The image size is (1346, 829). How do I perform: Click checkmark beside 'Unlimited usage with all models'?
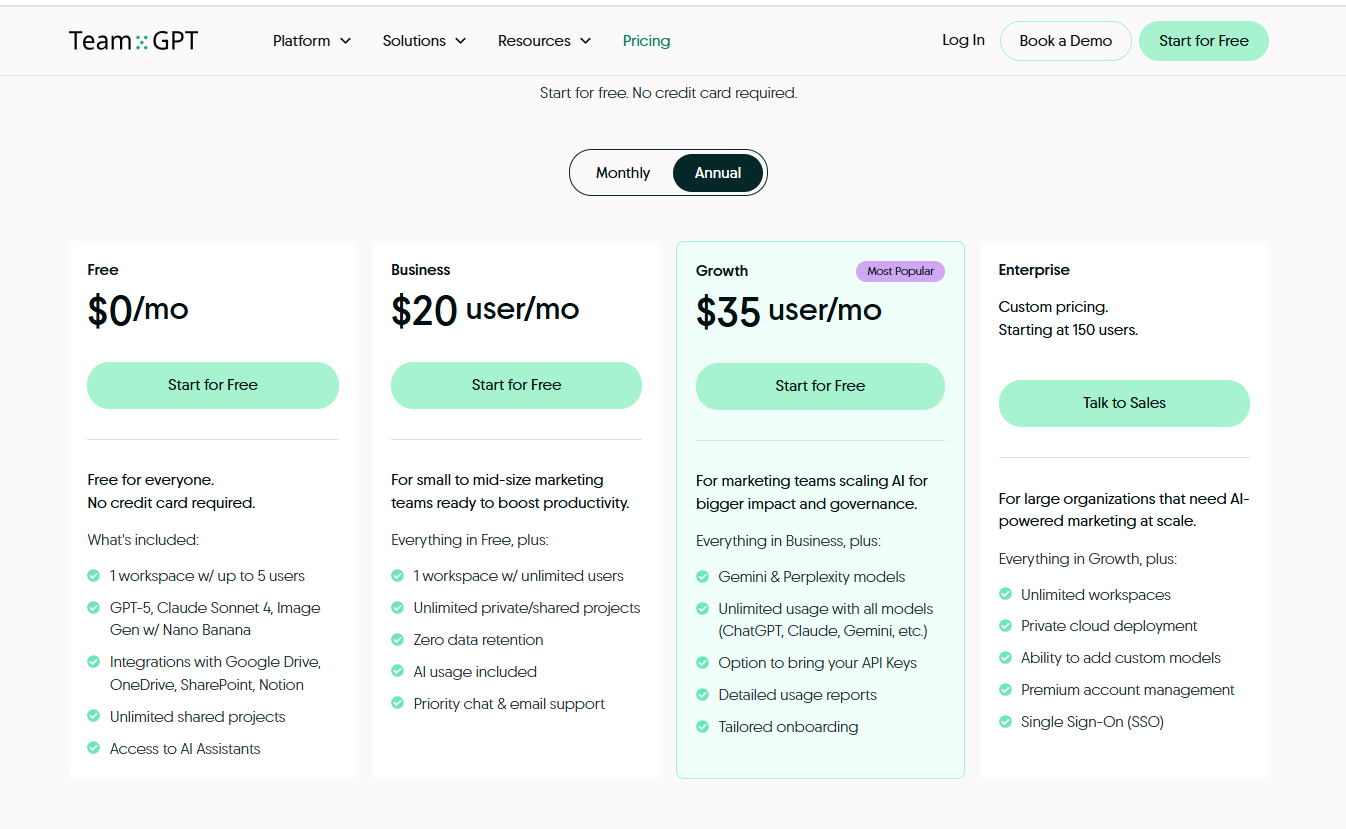click(702, 609)
